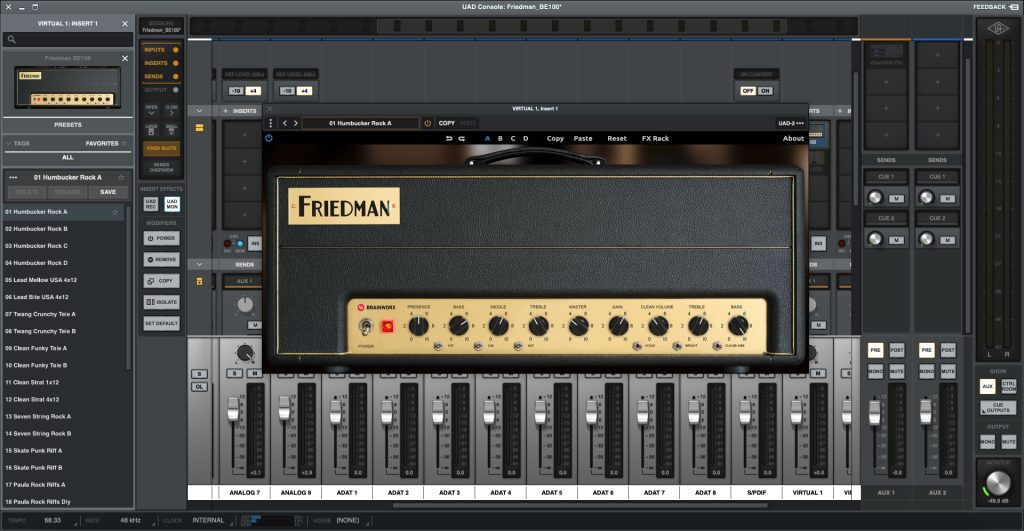The width and height of the screenshot is (1024, 531).
Task: Select amp setting B
Action: pos(500,138)
